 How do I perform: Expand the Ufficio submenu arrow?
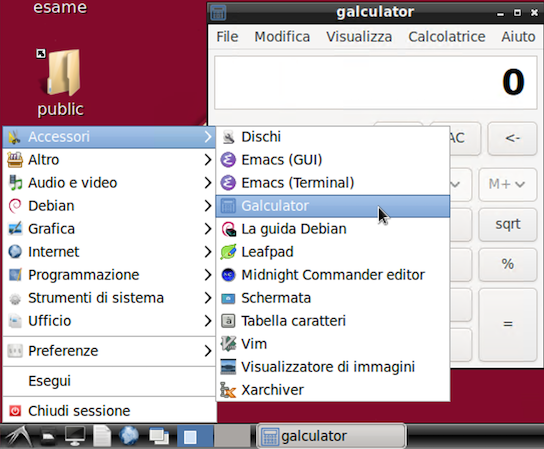[207, 321]
